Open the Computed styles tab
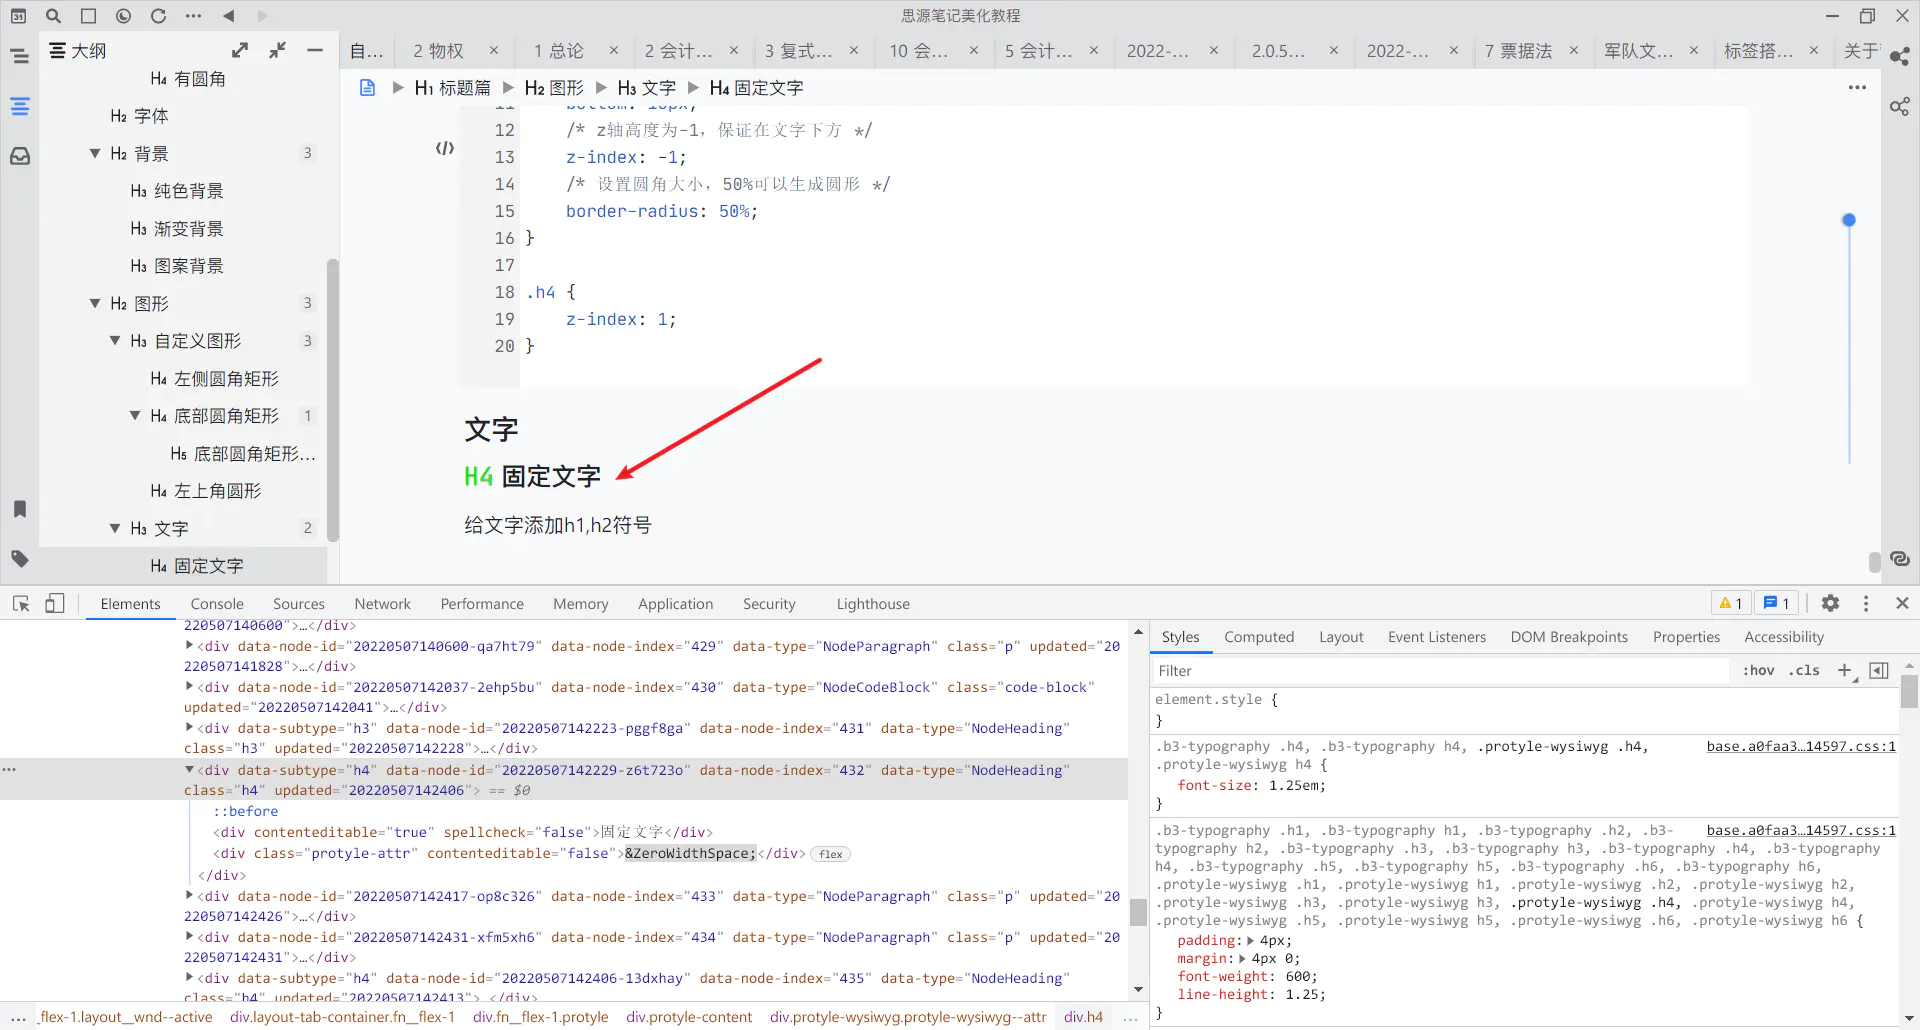Image resolution: width=1920 pixels, height=1030 pixels. (1258, 637)
